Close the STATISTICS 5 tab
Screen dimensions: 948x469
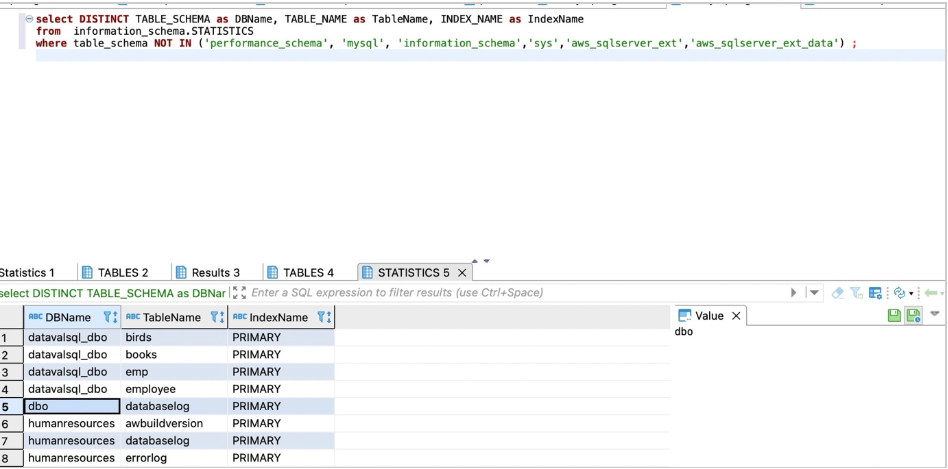click(x=462, y=273)
